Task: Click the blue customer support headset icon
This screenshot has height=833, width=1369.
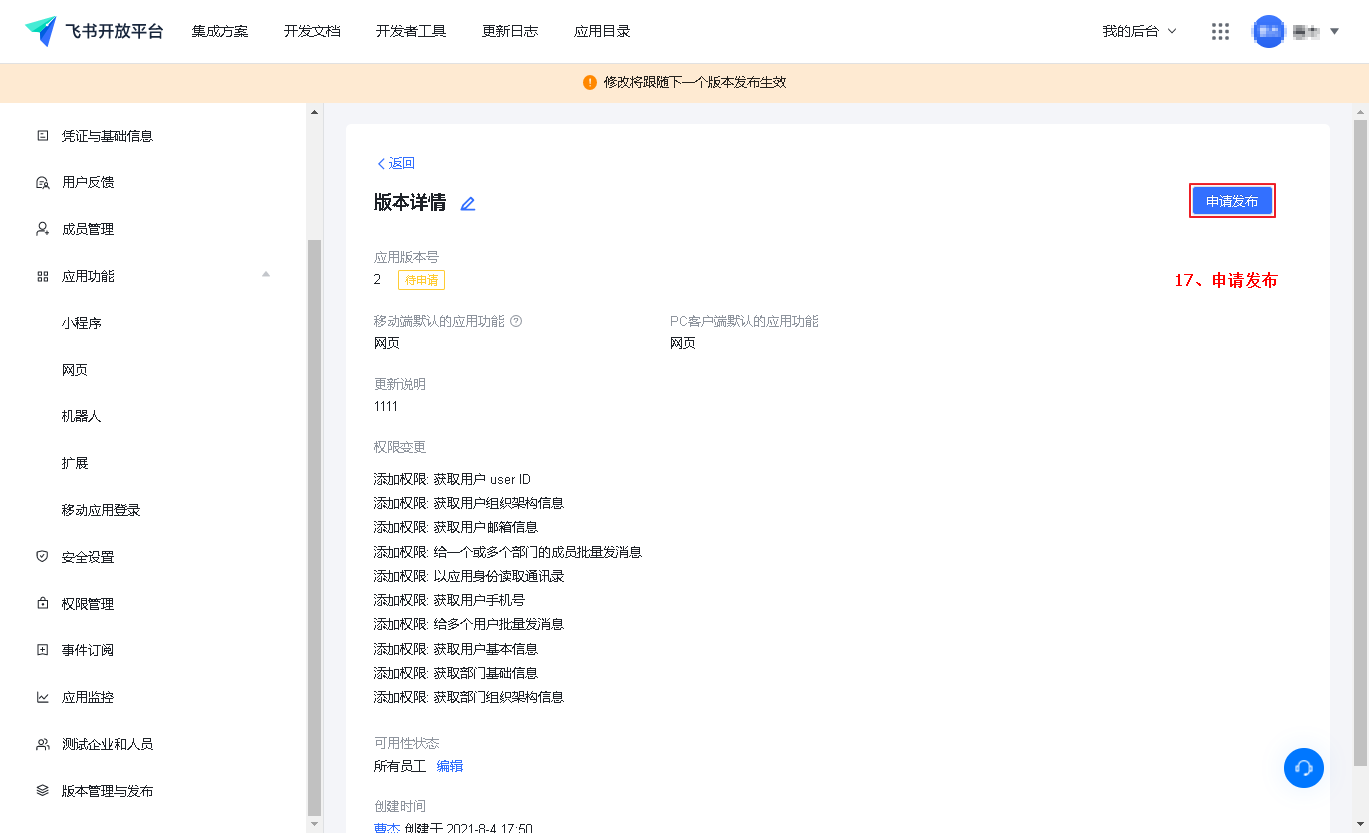Action: tap(1303, 768)
